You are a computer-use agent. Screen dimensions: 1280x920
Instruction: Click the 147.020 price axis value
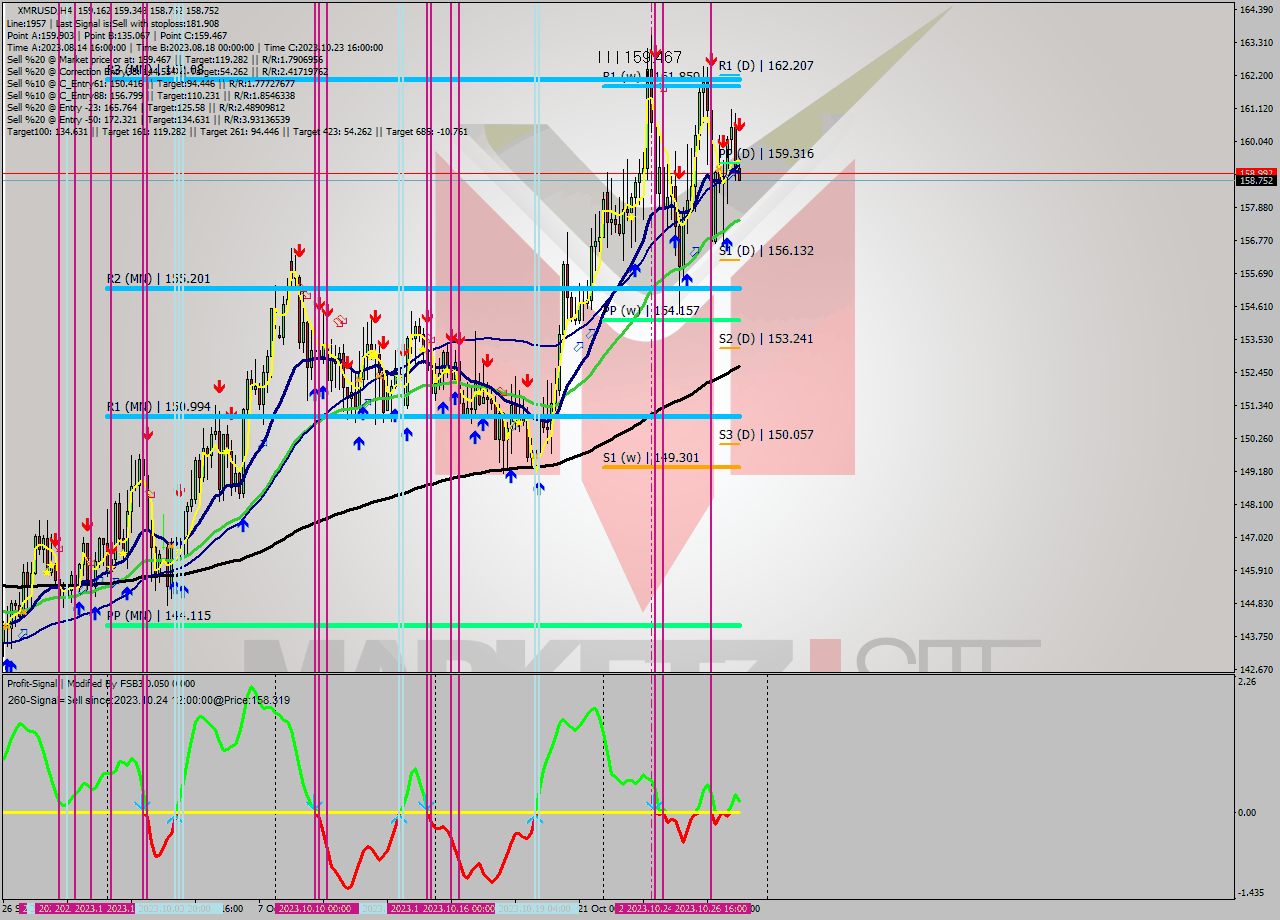tap(1256, 538)
